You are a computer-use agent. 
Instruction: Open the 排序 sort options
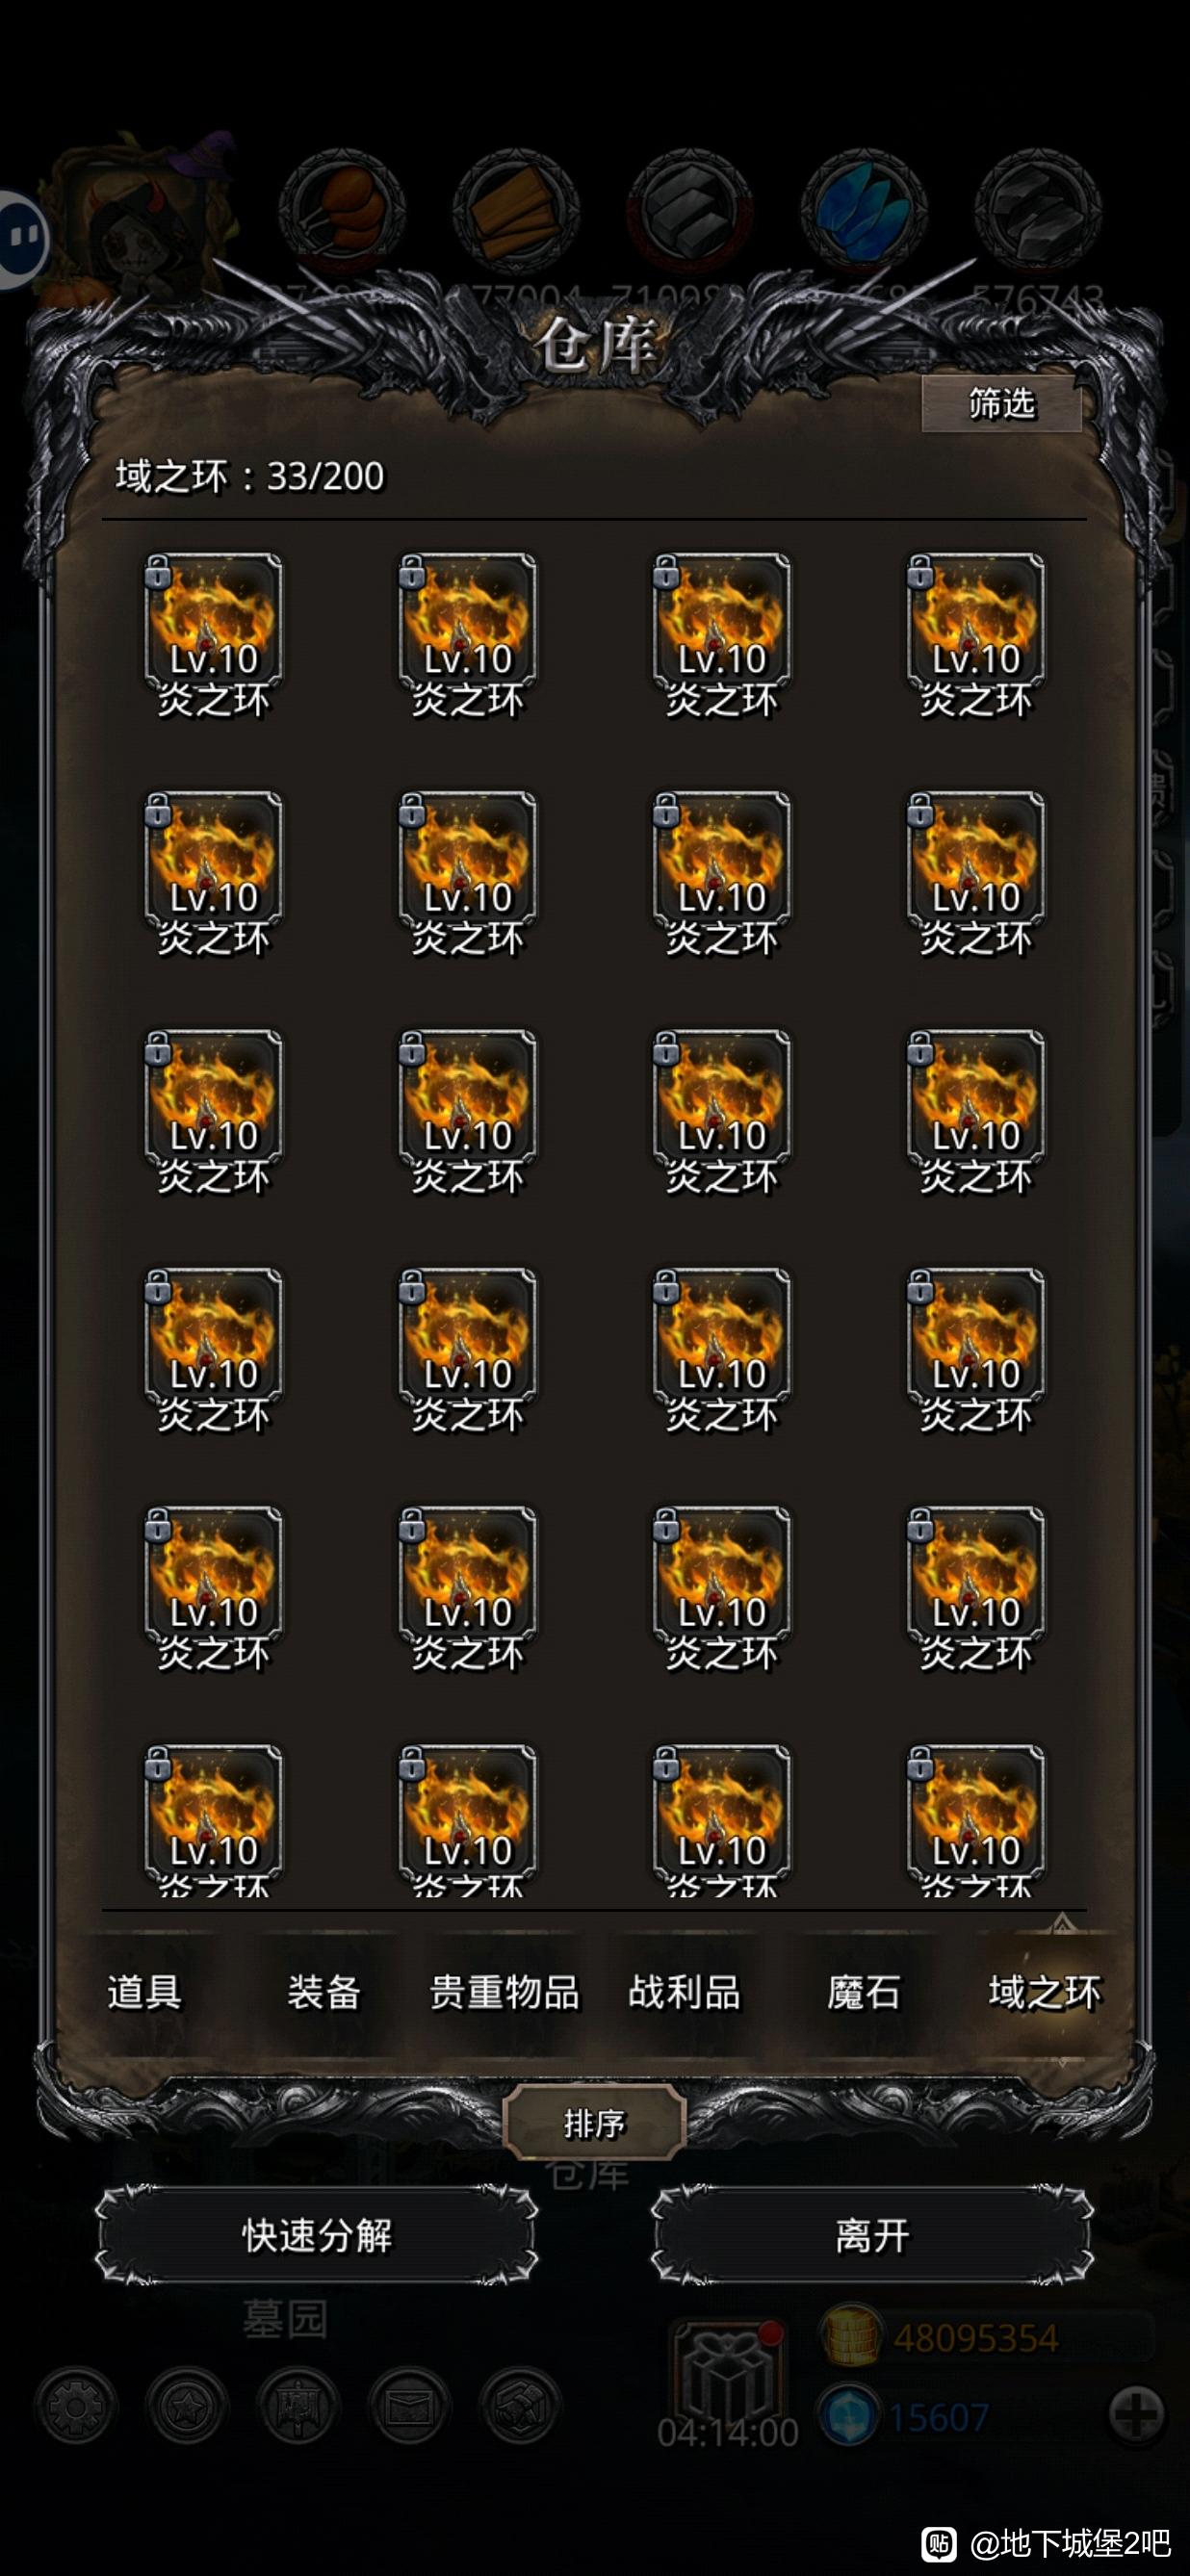pos(594,2123)
